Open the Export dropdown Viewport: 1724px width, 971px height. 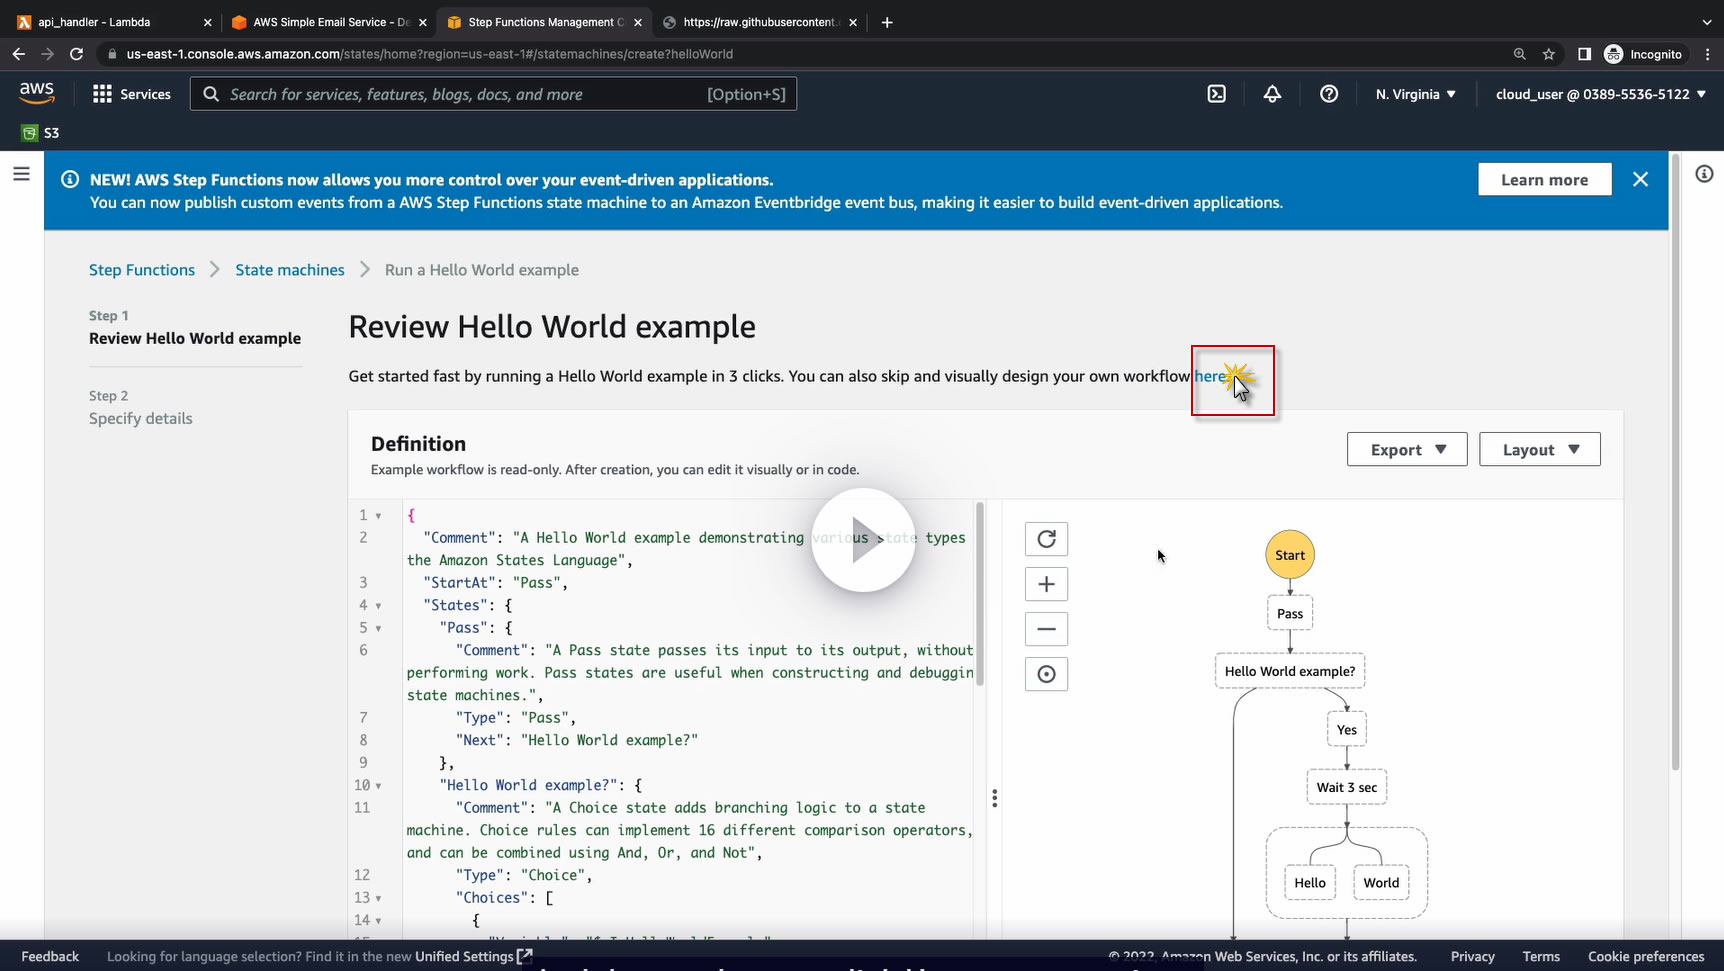point(1406,450)
